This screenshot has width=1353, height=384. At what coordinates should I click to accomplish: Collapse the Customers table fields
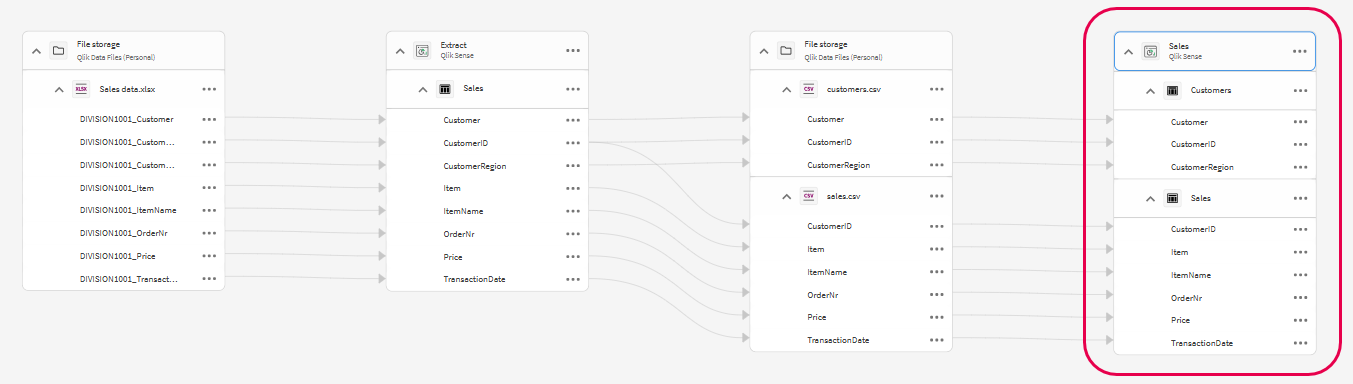[x=1150, y=90]
